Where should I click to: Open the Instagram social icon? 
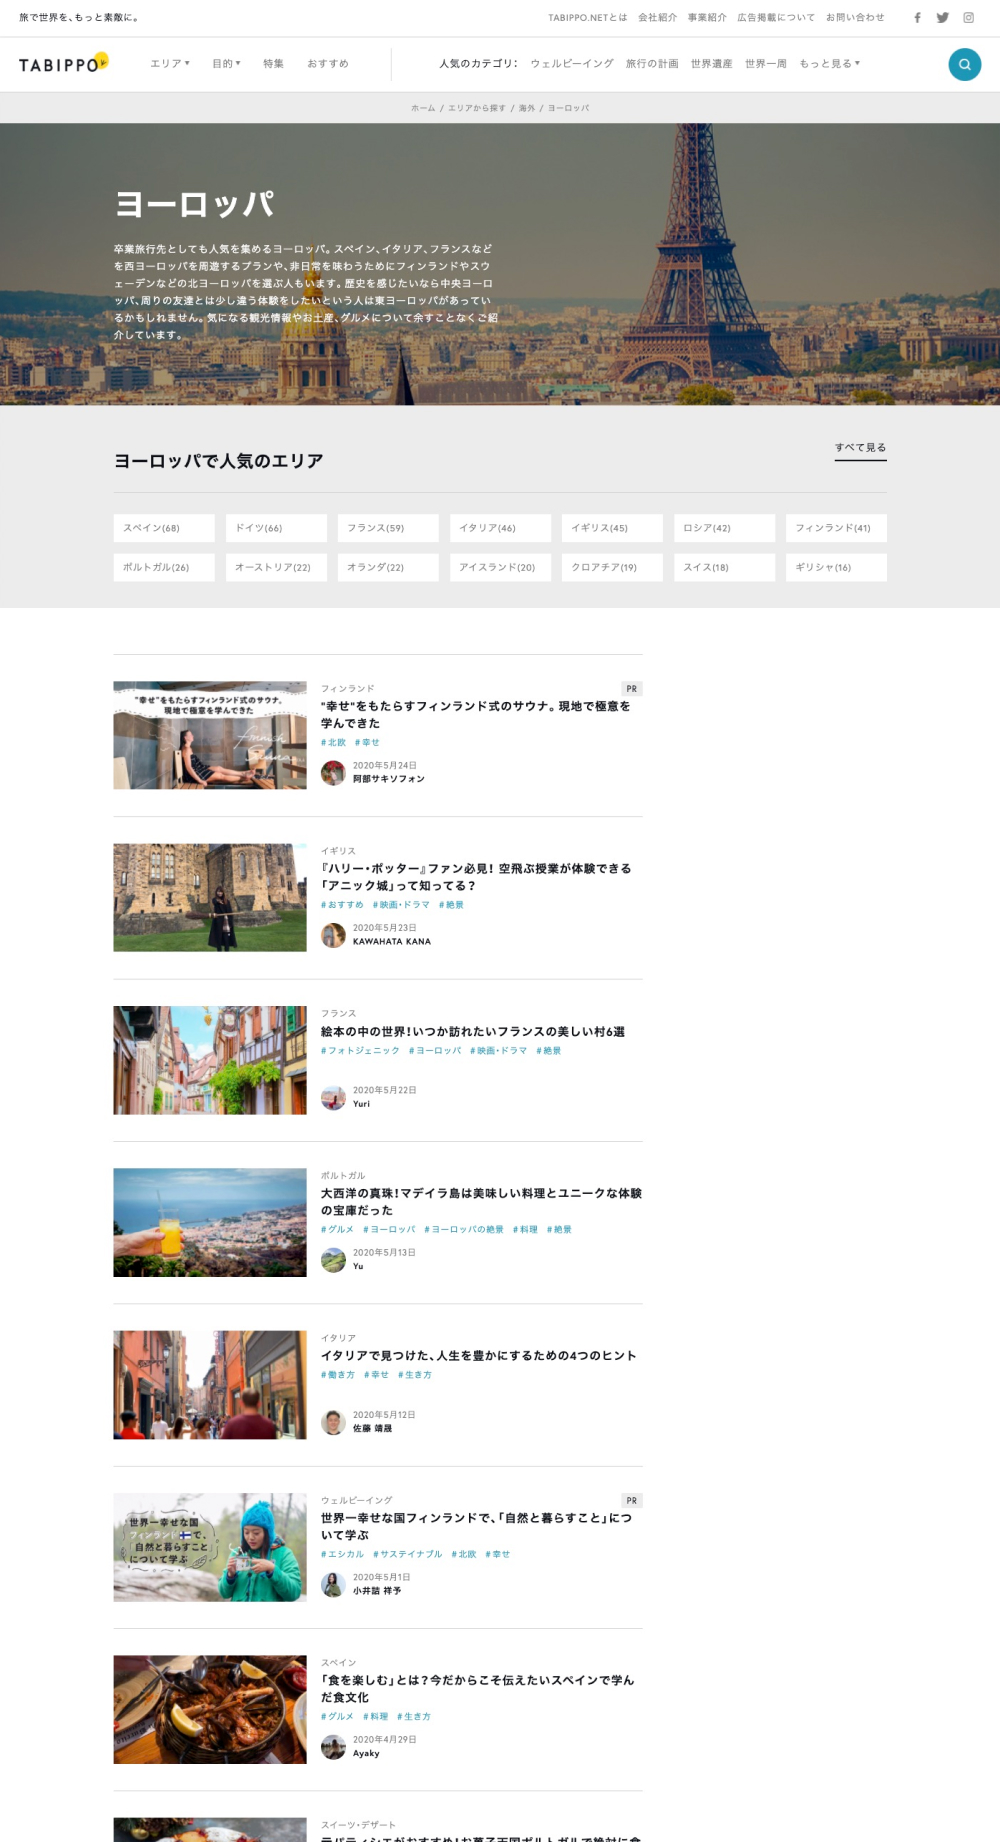click(x=968, y=18)
